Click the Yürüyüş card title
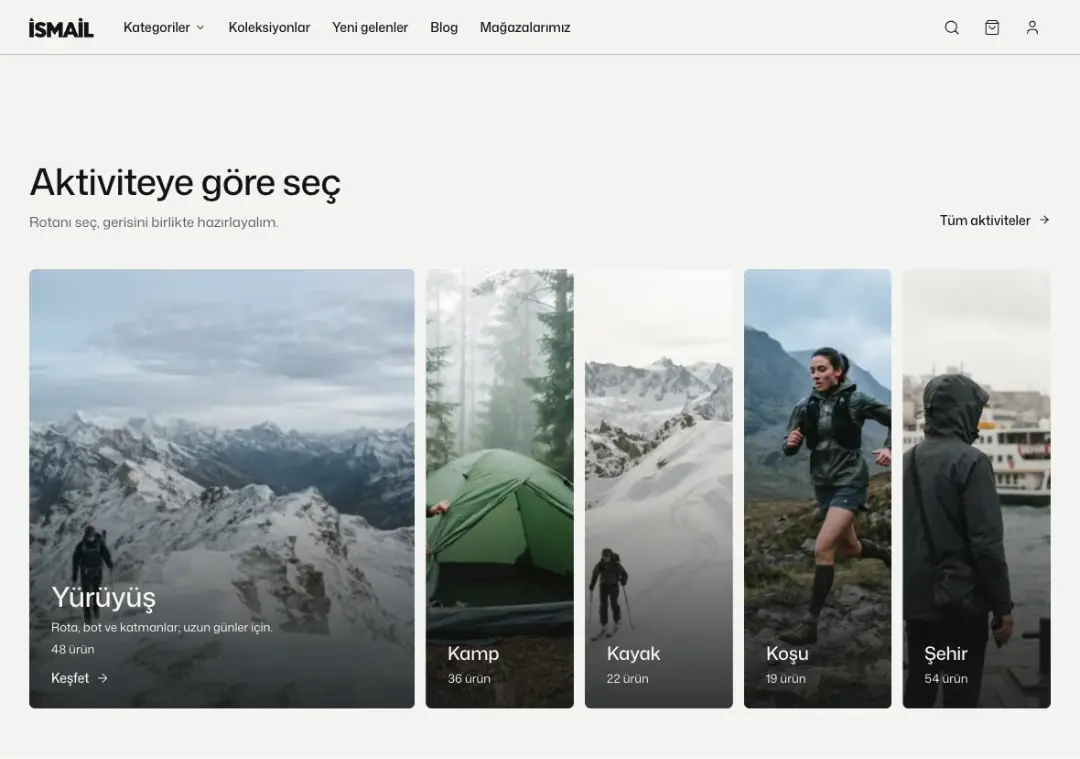The image size is (1080, 759). [x=103, y=597]
